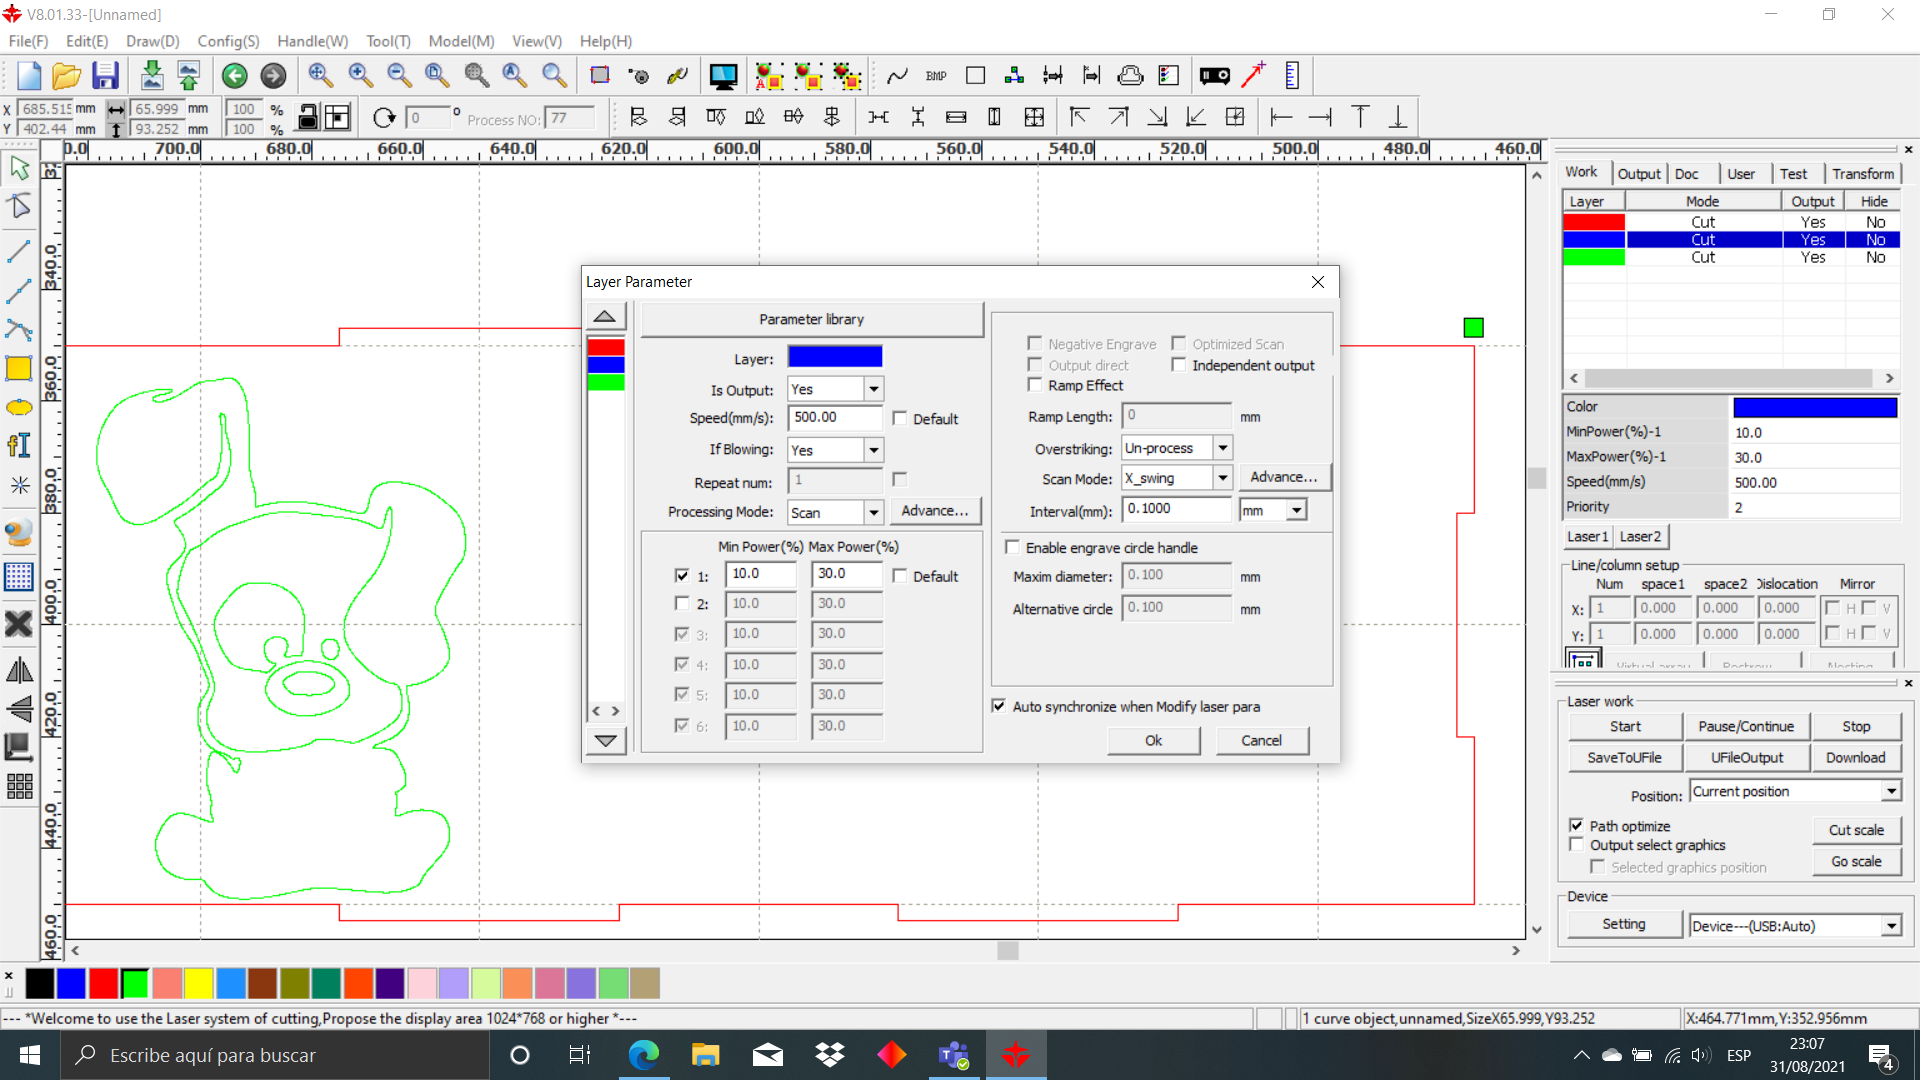Click the lock aspect ratio icon
Image resolution: width=1920 pixels, height=1080 pixels.
click(308, 118)
